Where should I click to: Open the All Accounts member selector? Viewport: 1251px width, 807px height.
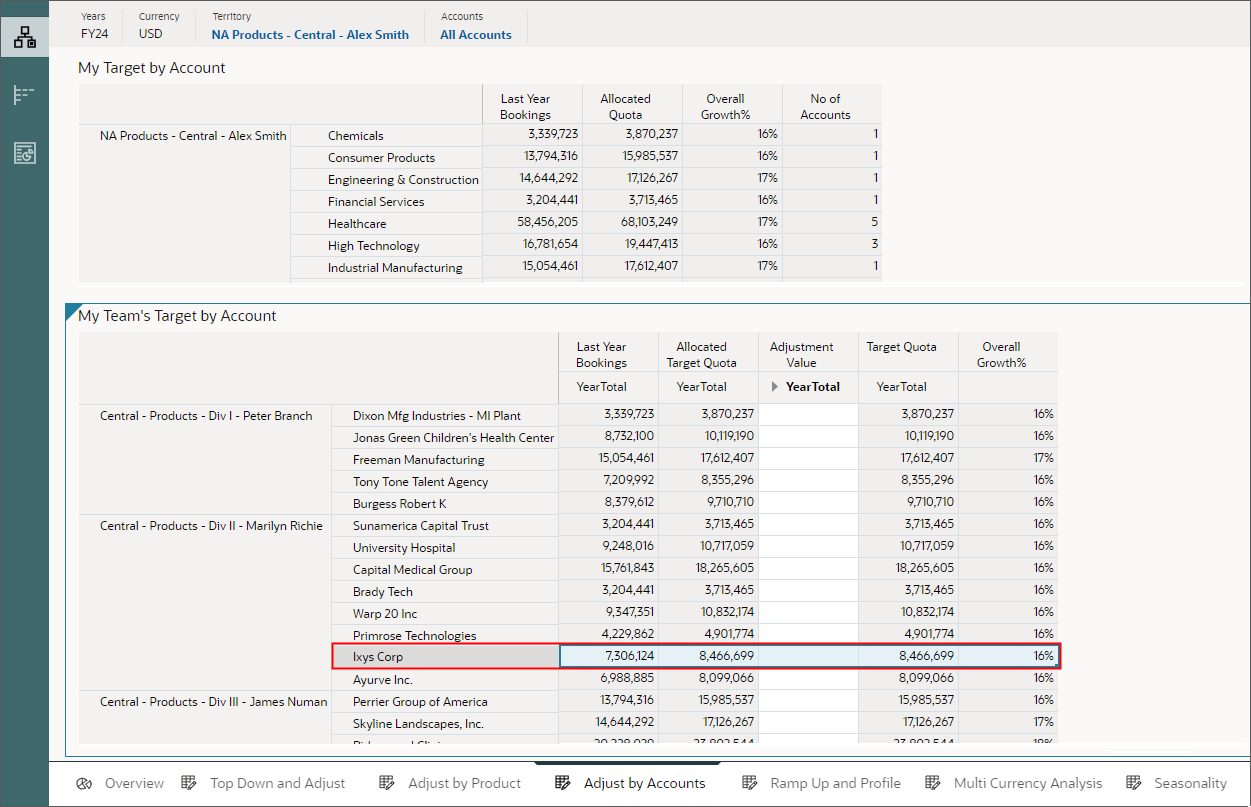point(476,34)
